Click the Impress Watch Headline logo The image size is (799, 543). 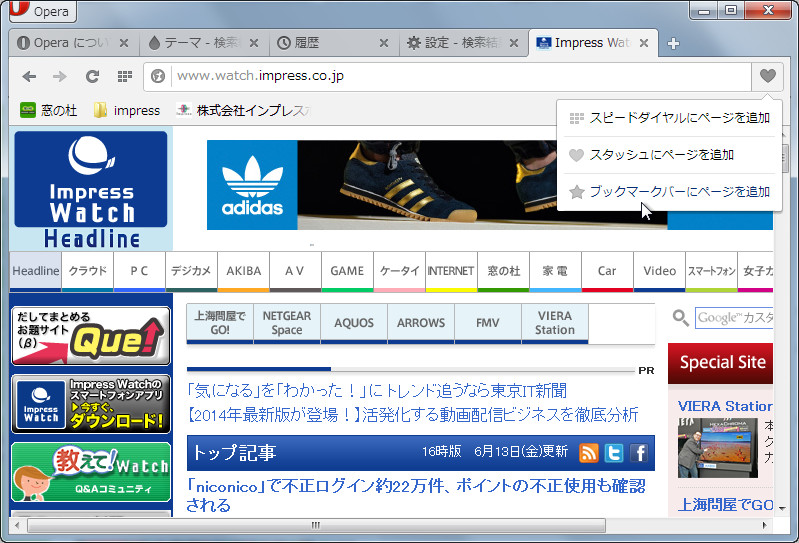pyautogui.click(x=91, y=189)
